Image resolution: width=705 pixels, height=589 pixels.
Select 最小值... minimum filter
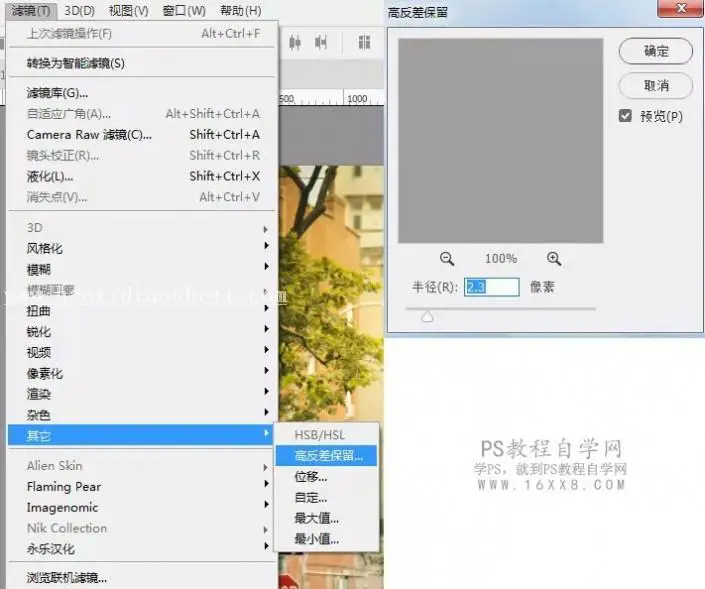click(x=326, y=539)
